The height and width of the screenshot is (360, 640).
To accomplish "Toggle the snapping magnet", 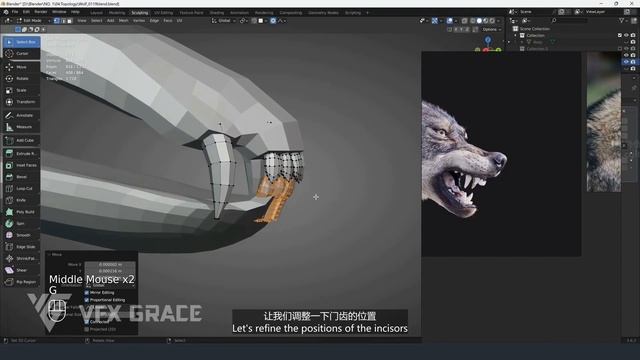I will 254,20.
